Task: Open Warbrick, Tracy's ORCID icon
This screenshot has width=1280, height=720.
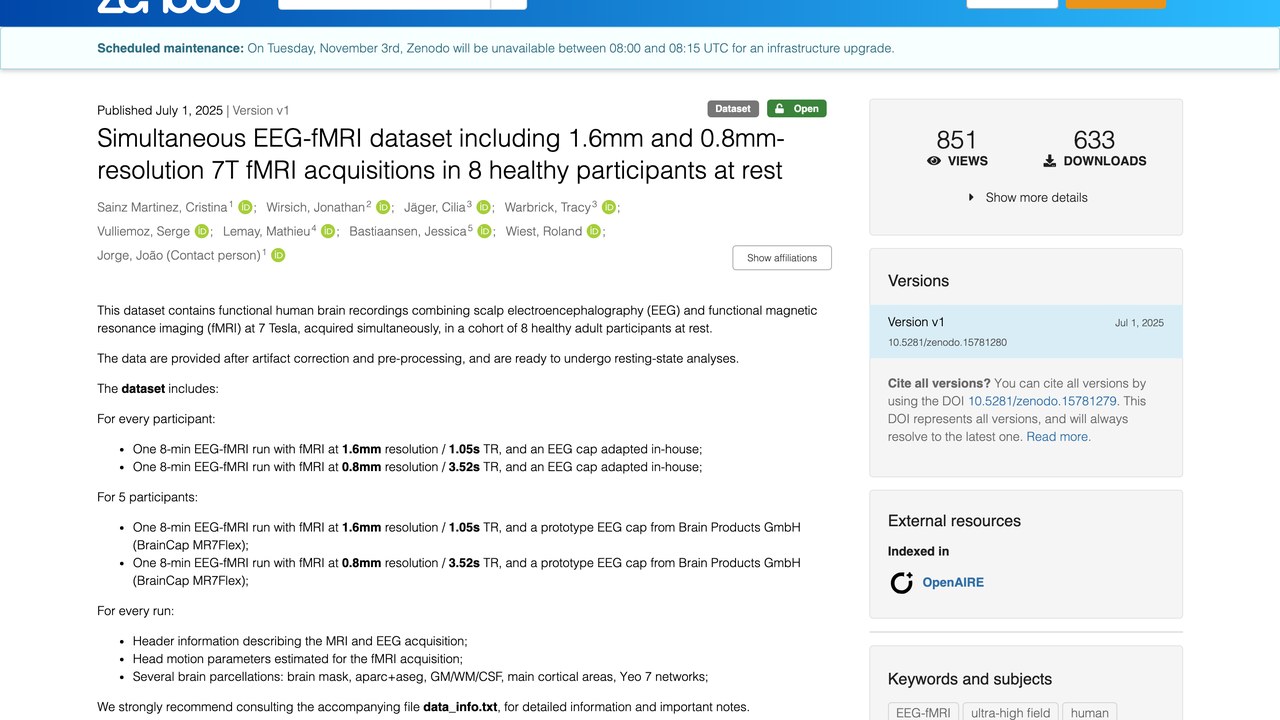Action: point(609,208)
